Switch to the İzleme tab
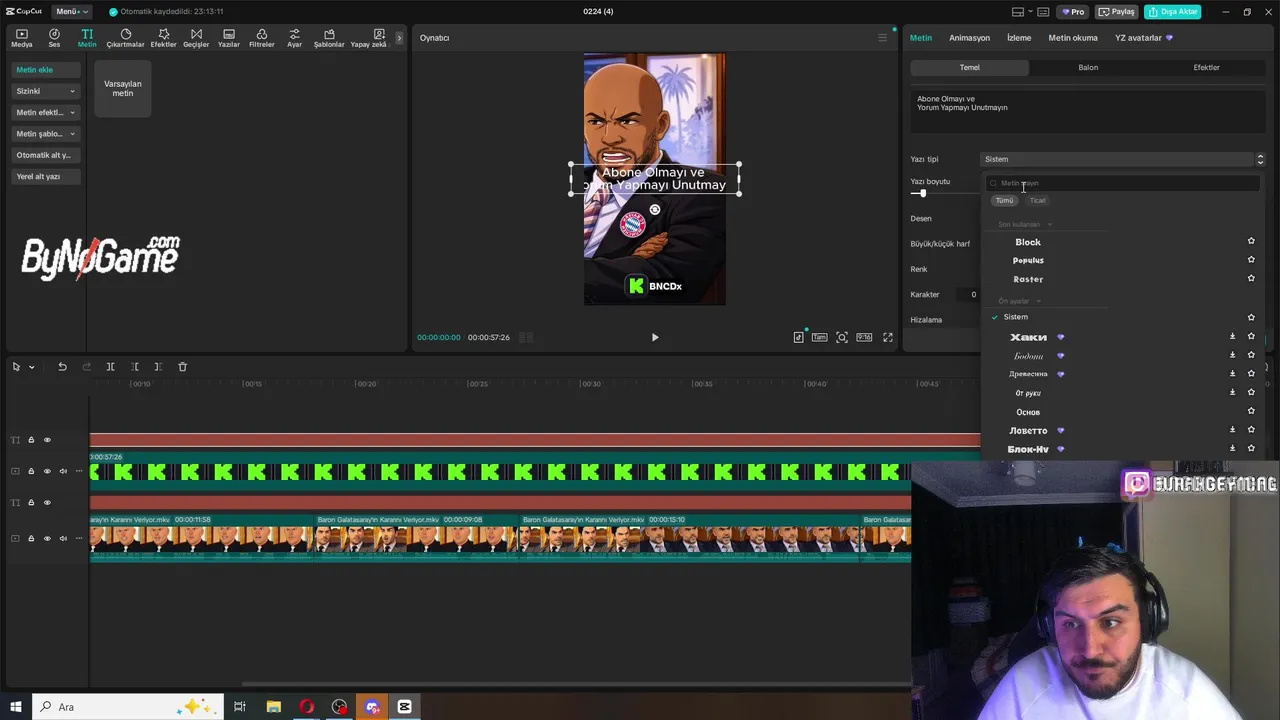Screen dimensions: 1280x720 point(1019,38)
